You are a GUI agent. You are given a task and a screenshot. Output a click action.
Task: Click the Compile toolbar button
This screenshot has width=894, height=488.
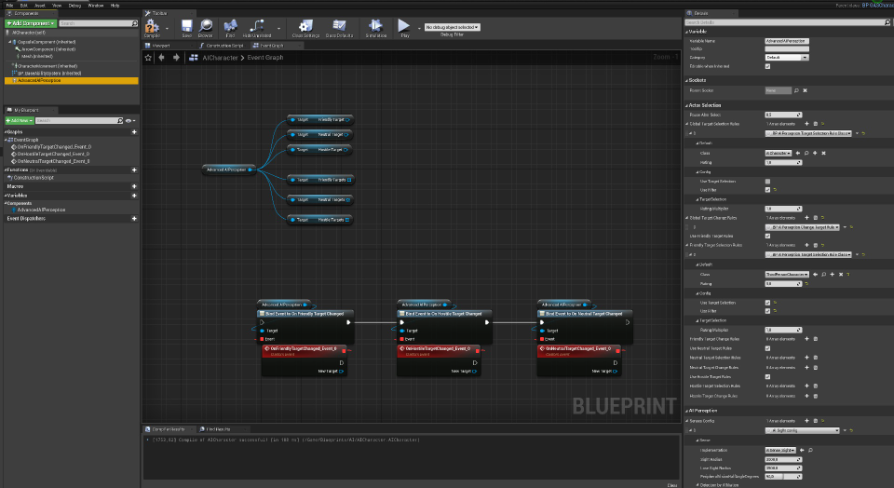point(153,27)
